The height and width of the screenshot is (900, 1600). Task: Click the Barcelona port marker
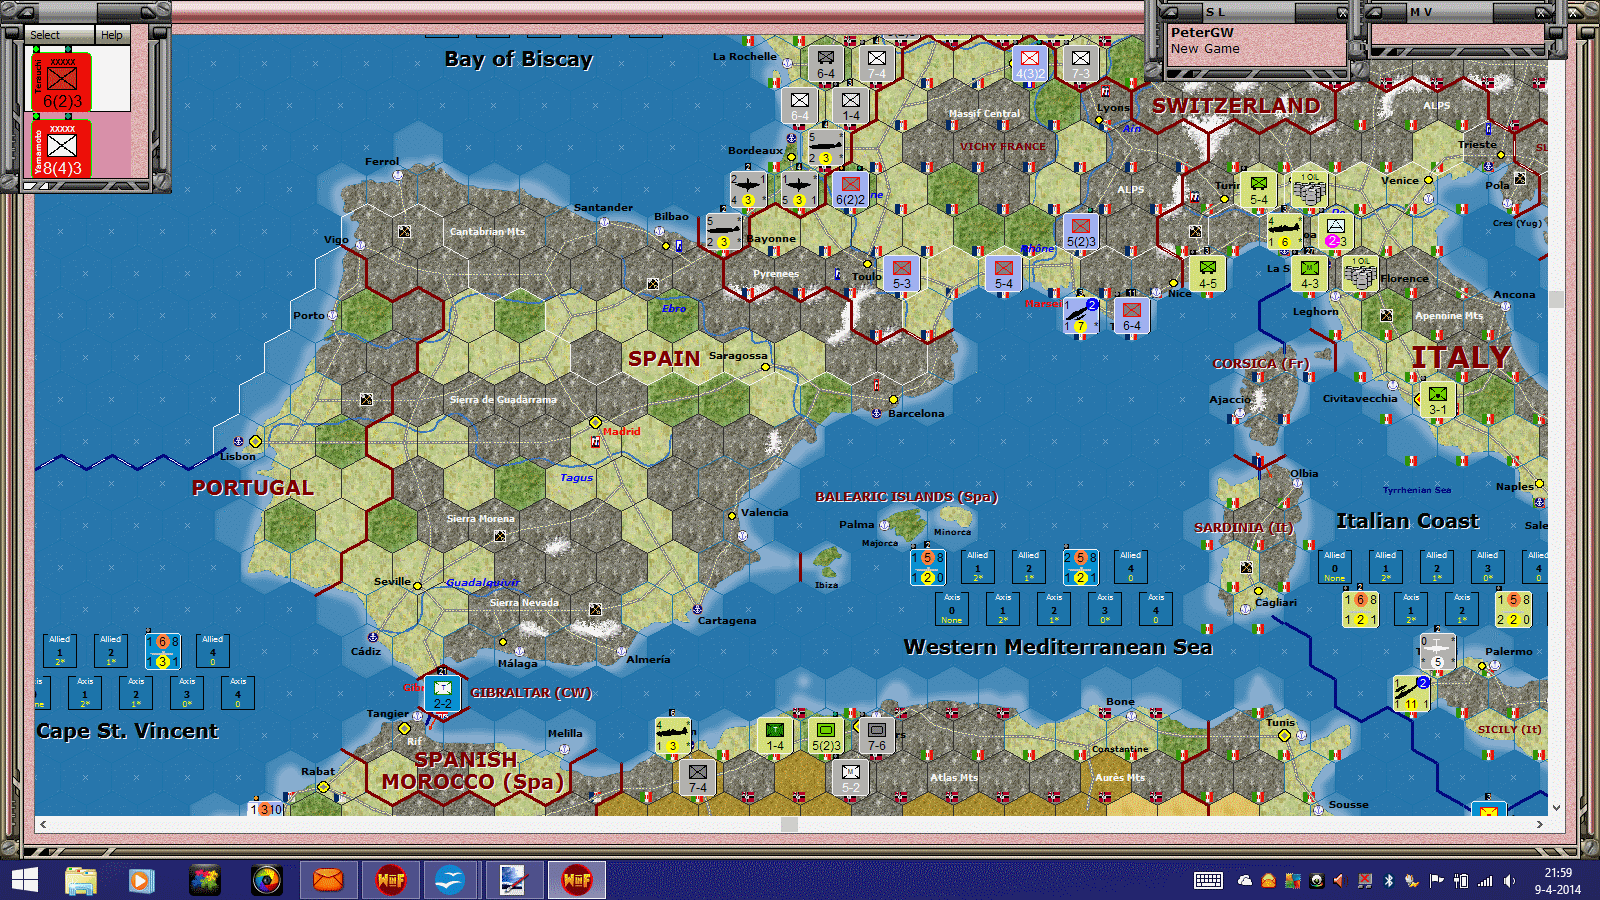pos(877,413)
